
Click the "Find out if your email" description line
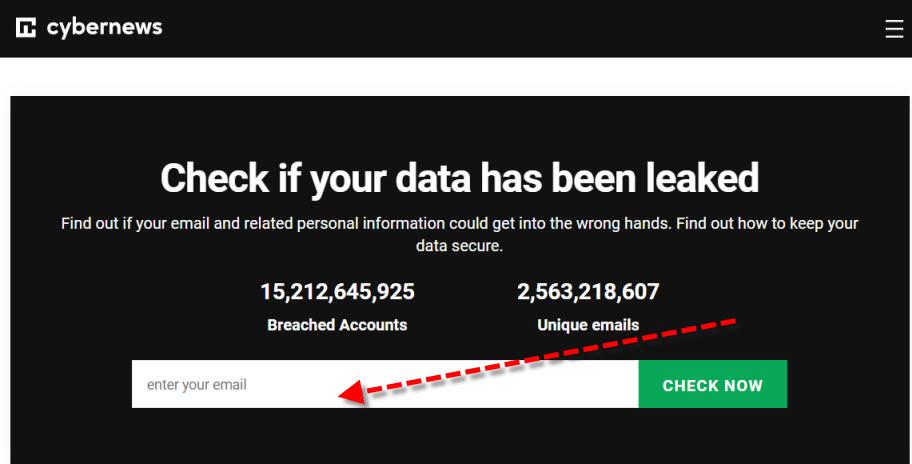point(459,224)
